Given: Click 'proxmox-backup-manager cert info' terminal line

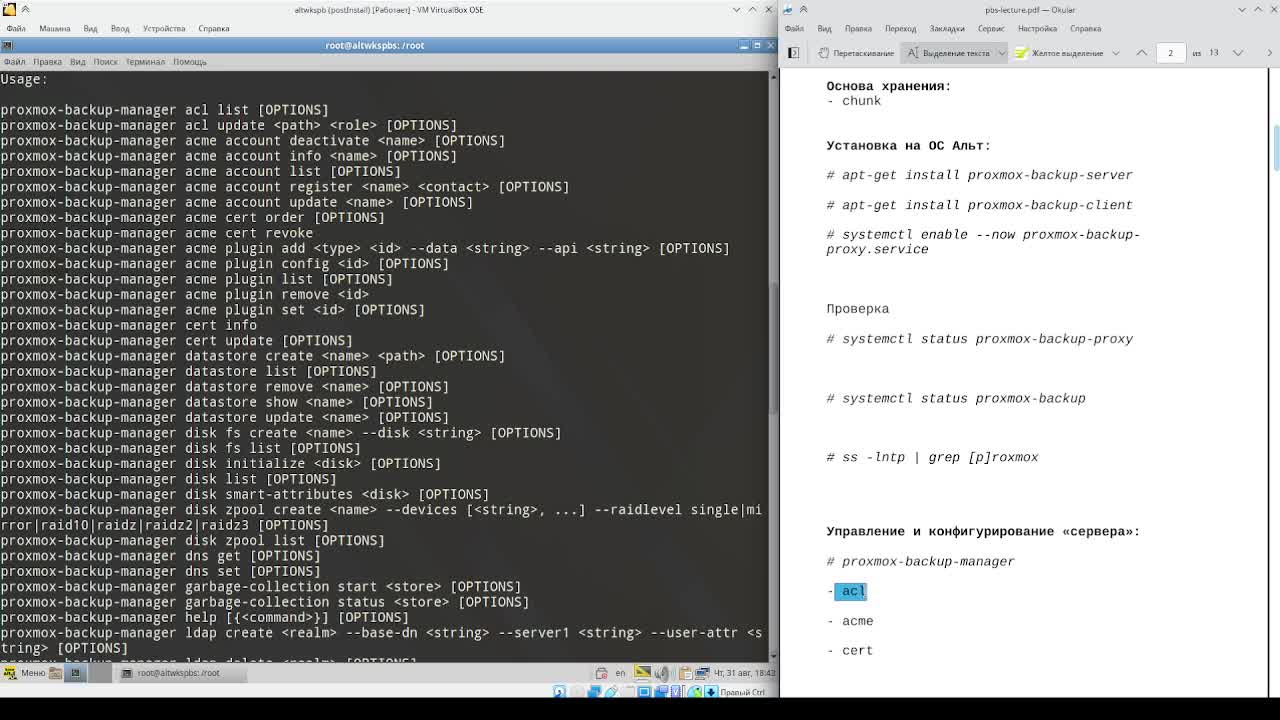Looking at the screenshot, I should pos(129,325).
